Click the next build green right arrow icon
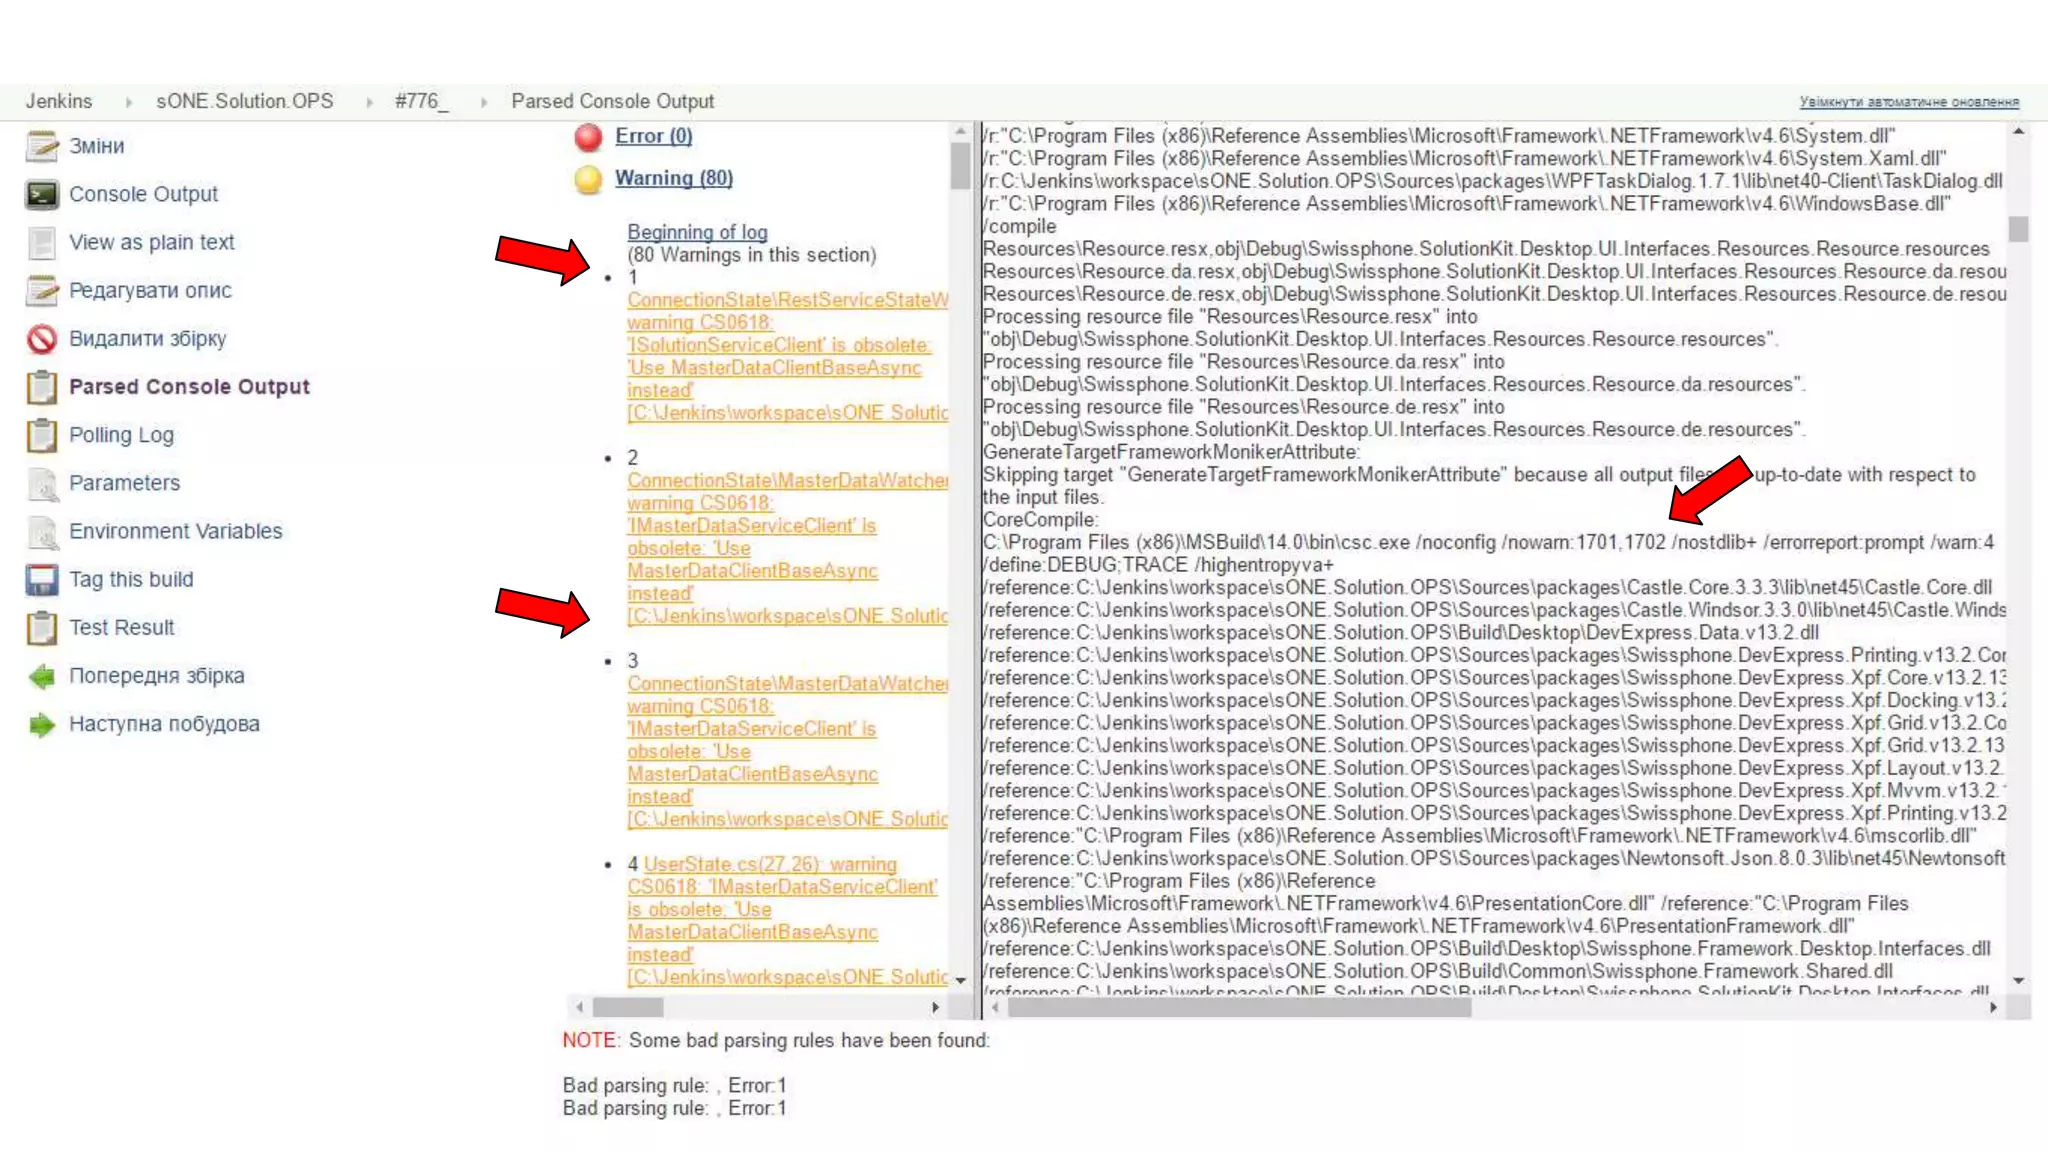2048x1152 pixels. [x=42, y=724]
